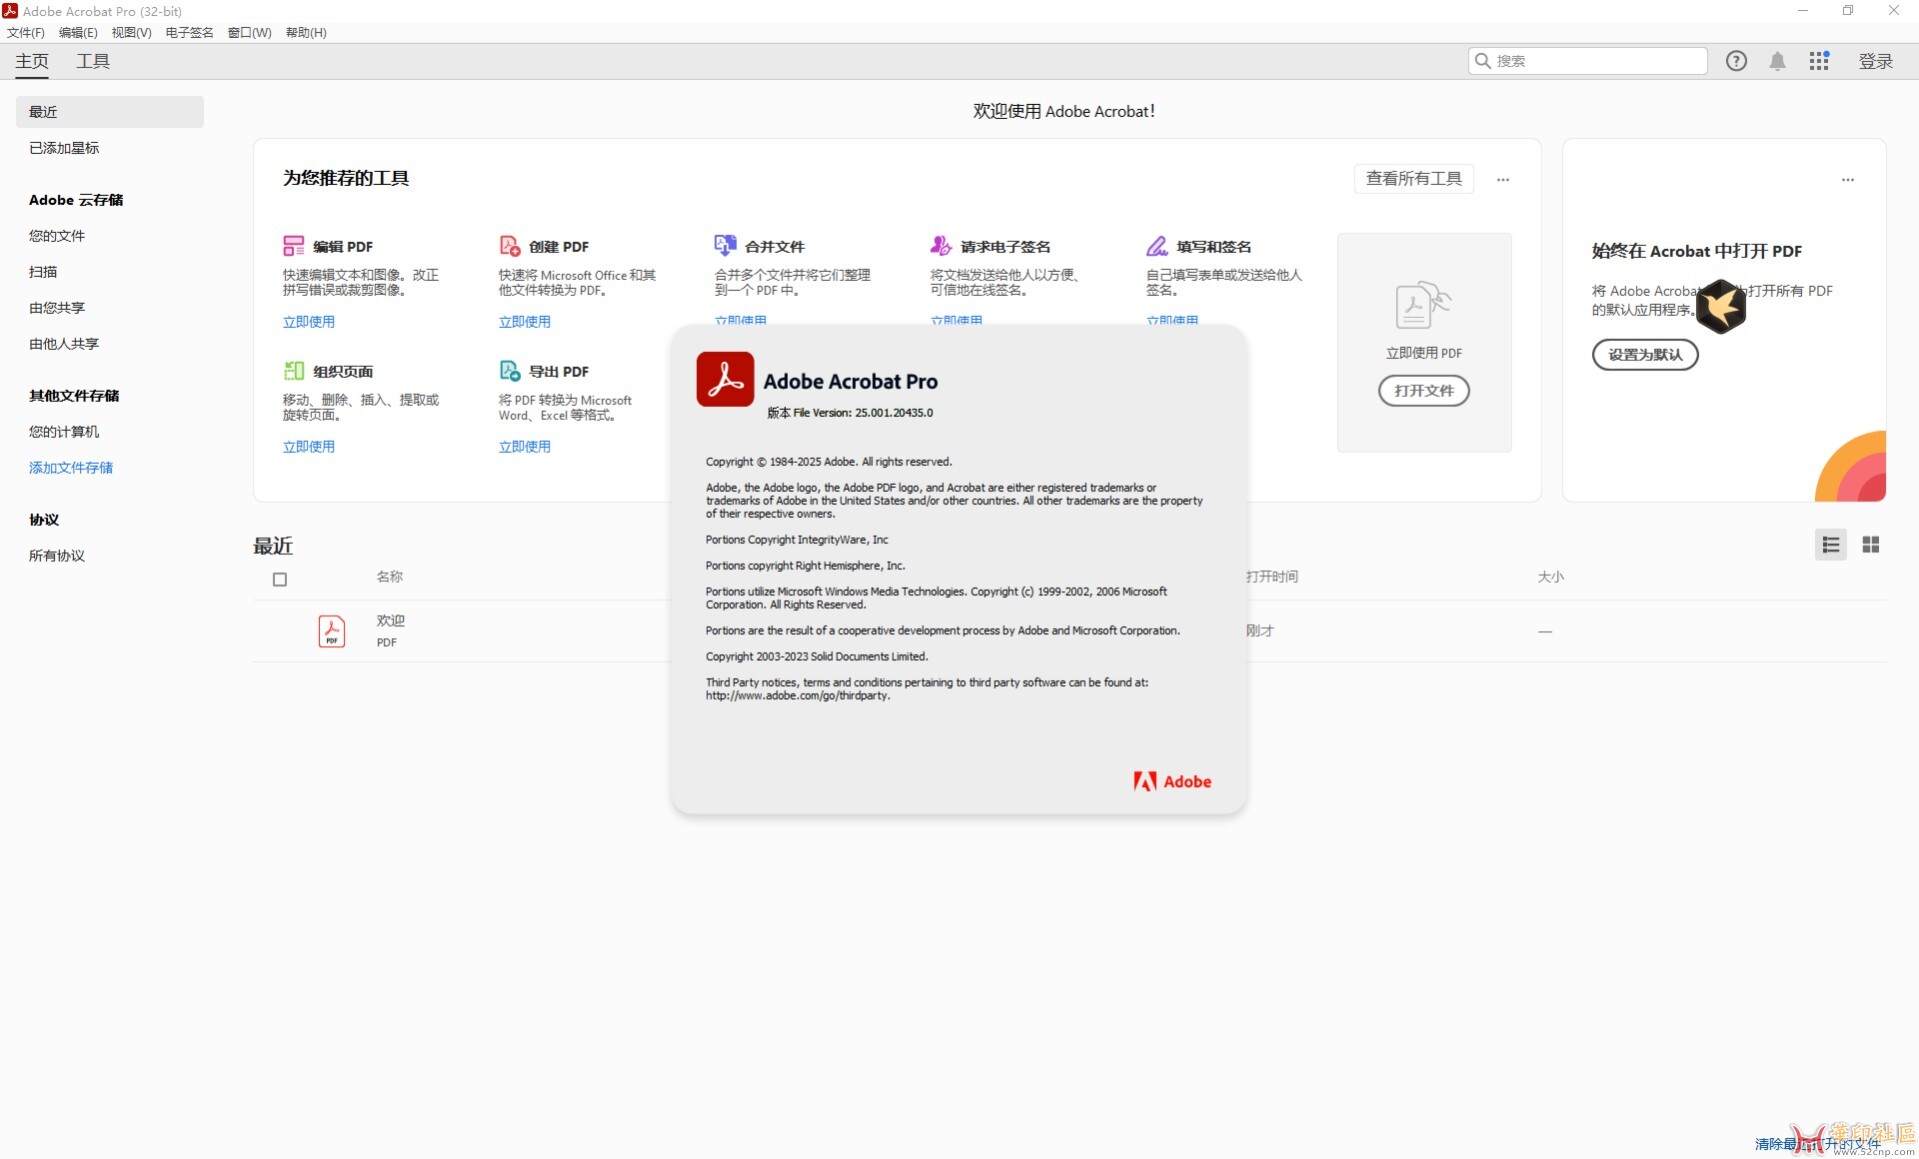This screenshot has width=1919, height=1159.
Task: Select 由他人共享 in the sidebar
Action: click(x=64, y=344)
